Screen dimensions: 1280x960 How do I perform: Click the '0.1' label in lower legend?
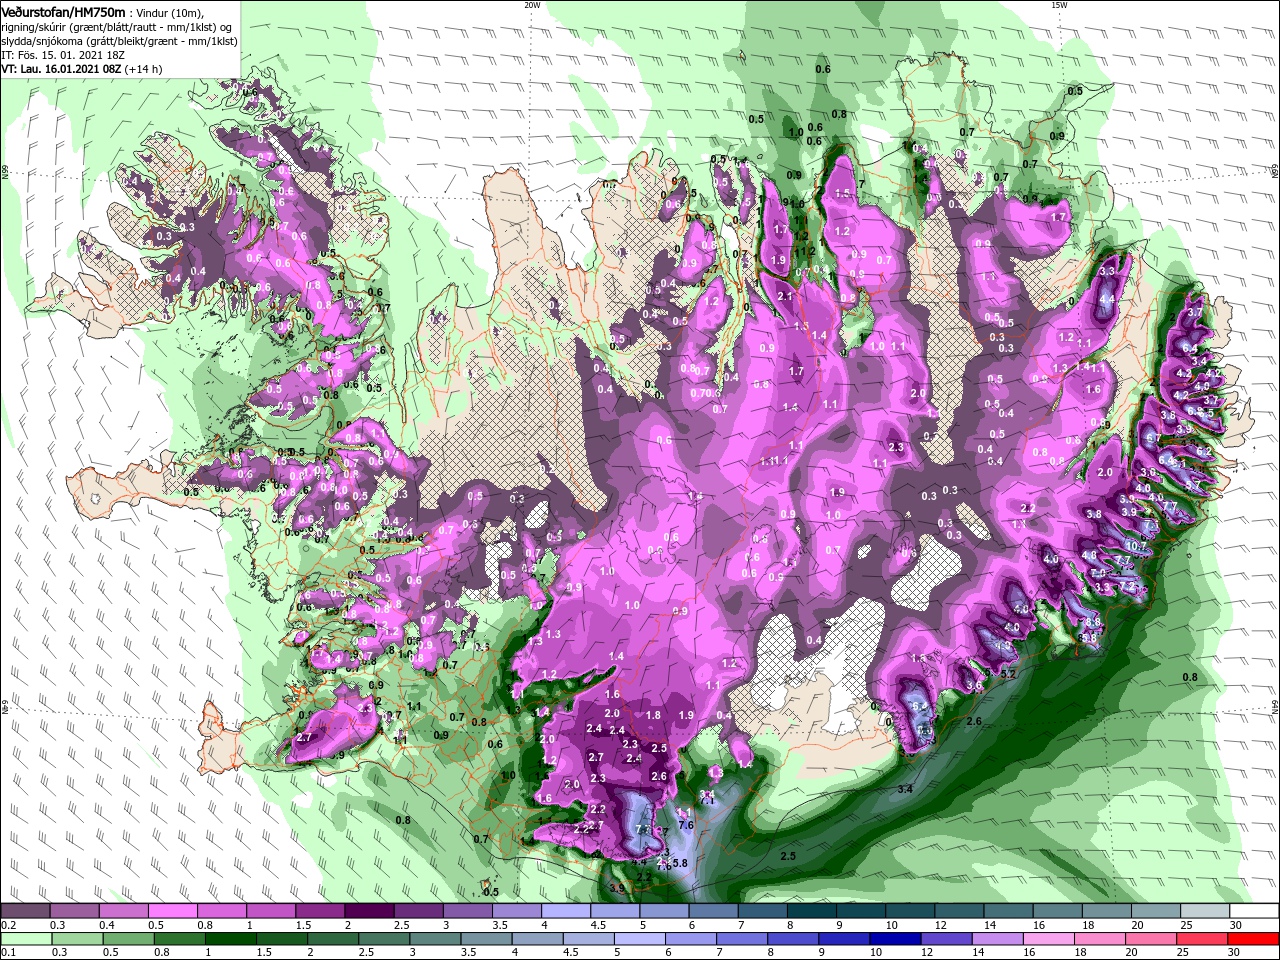9,952
